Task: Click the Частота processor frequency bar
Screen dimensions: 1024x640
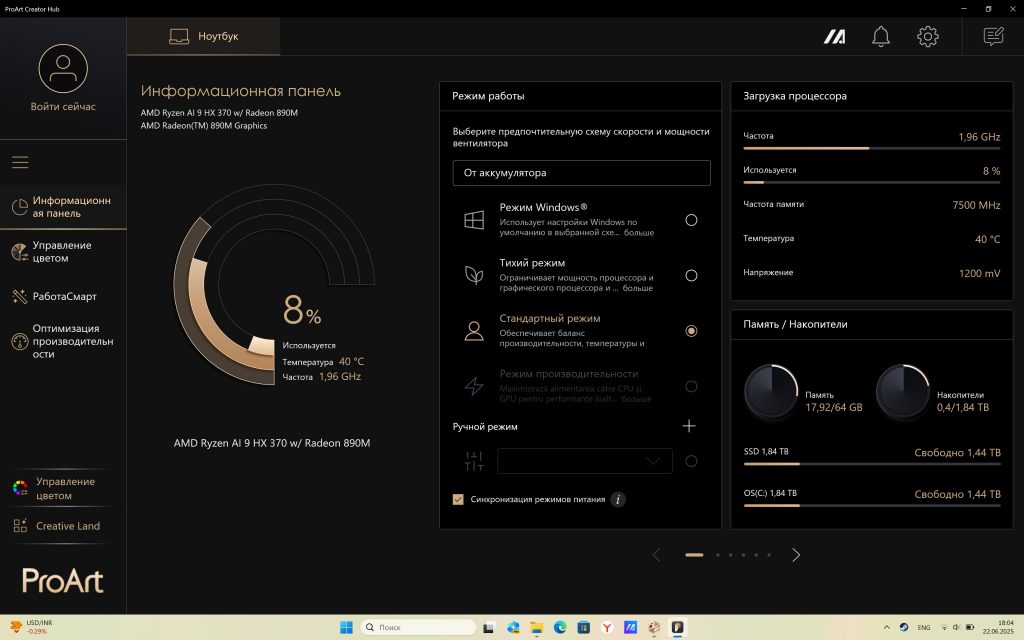Action: tap(872, 148)
